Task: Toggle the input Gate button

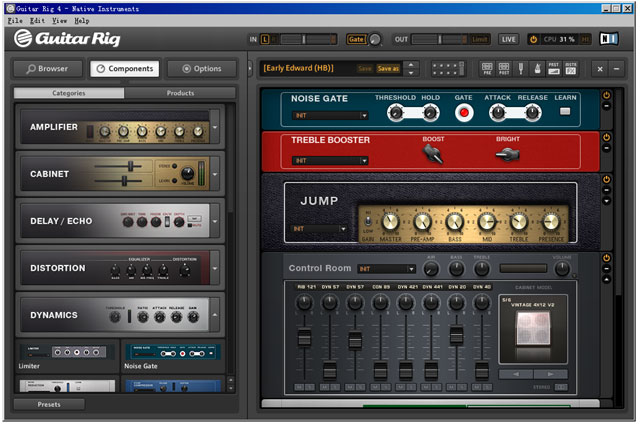Action: point(356,39)
